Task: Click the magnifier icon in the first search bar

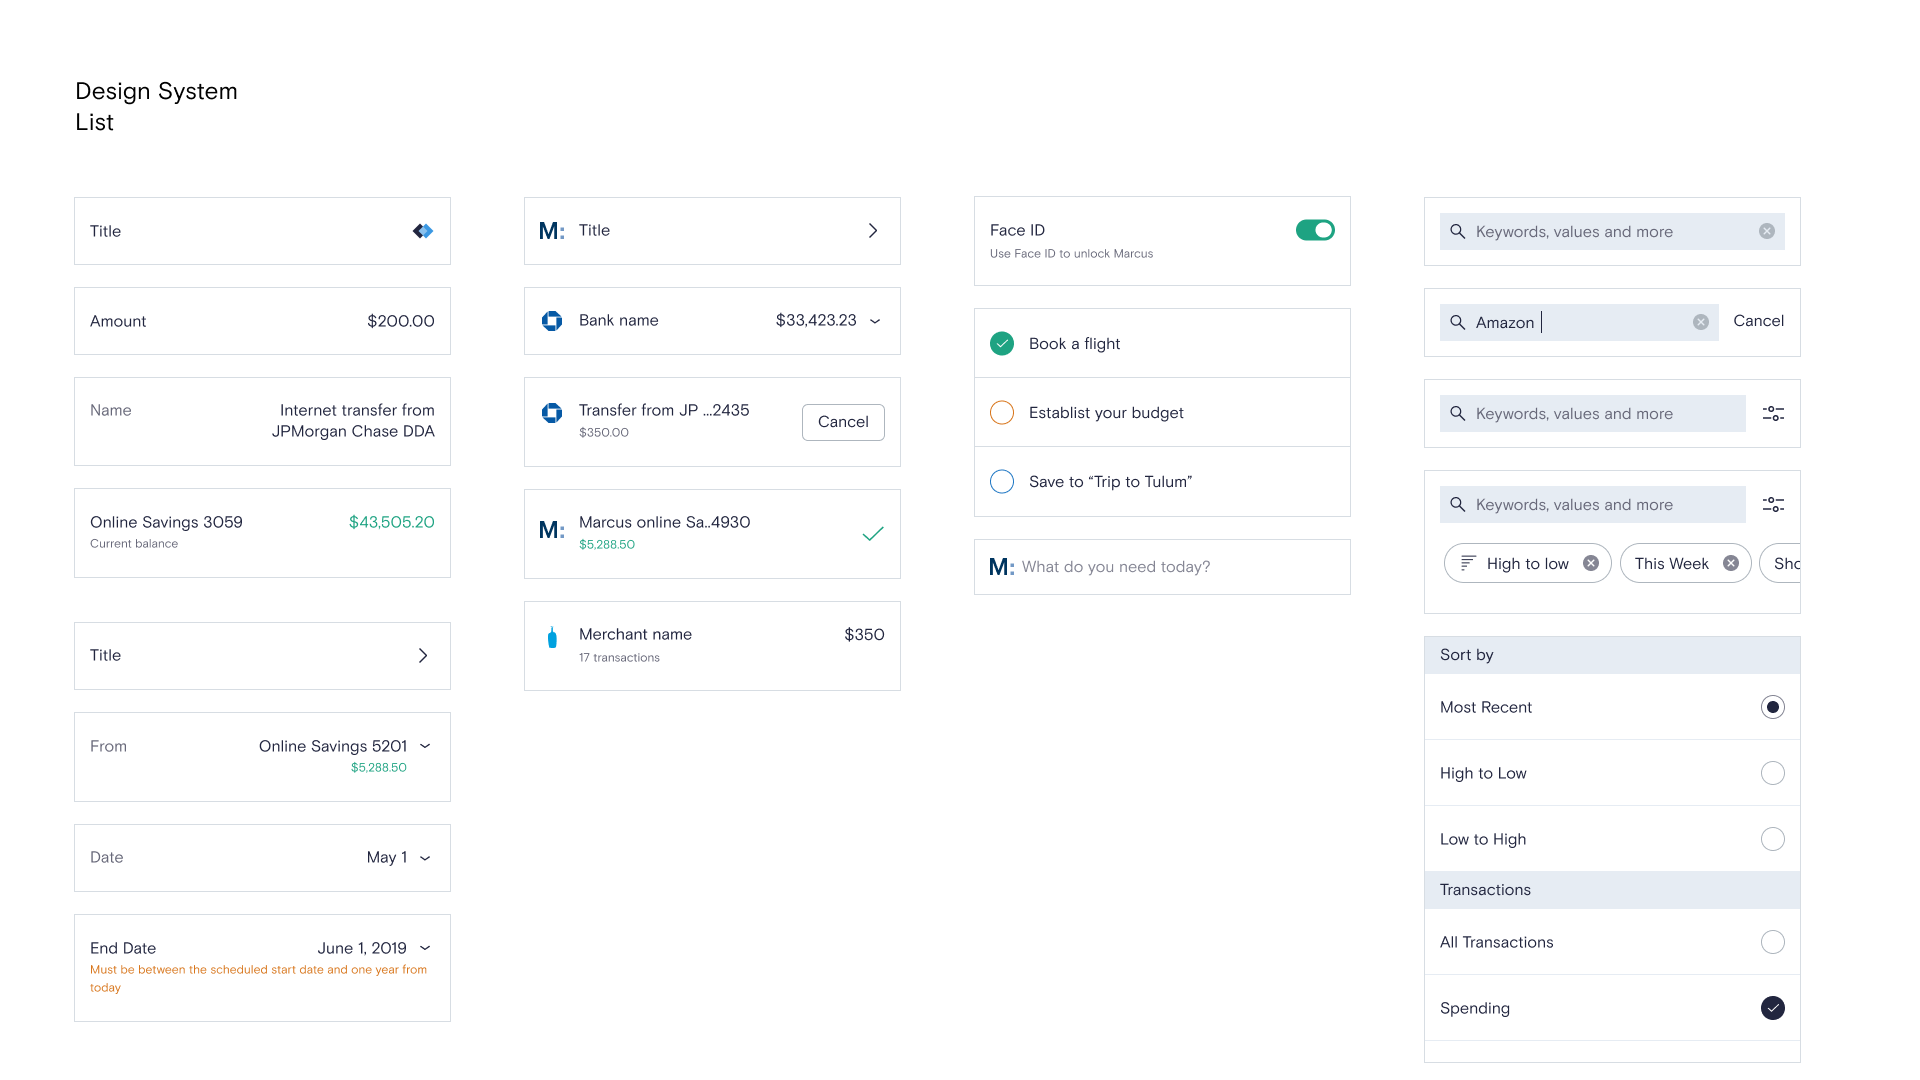Action: 1458,231
